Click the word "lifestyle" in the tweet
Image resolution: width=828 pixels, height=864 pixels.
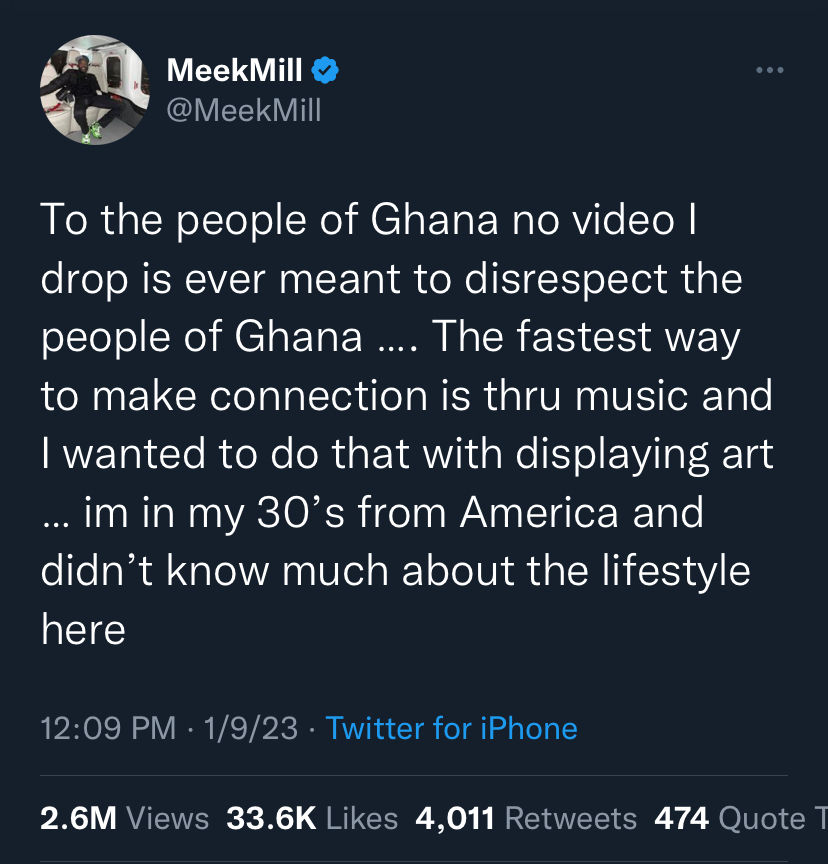tap(676, 571)
